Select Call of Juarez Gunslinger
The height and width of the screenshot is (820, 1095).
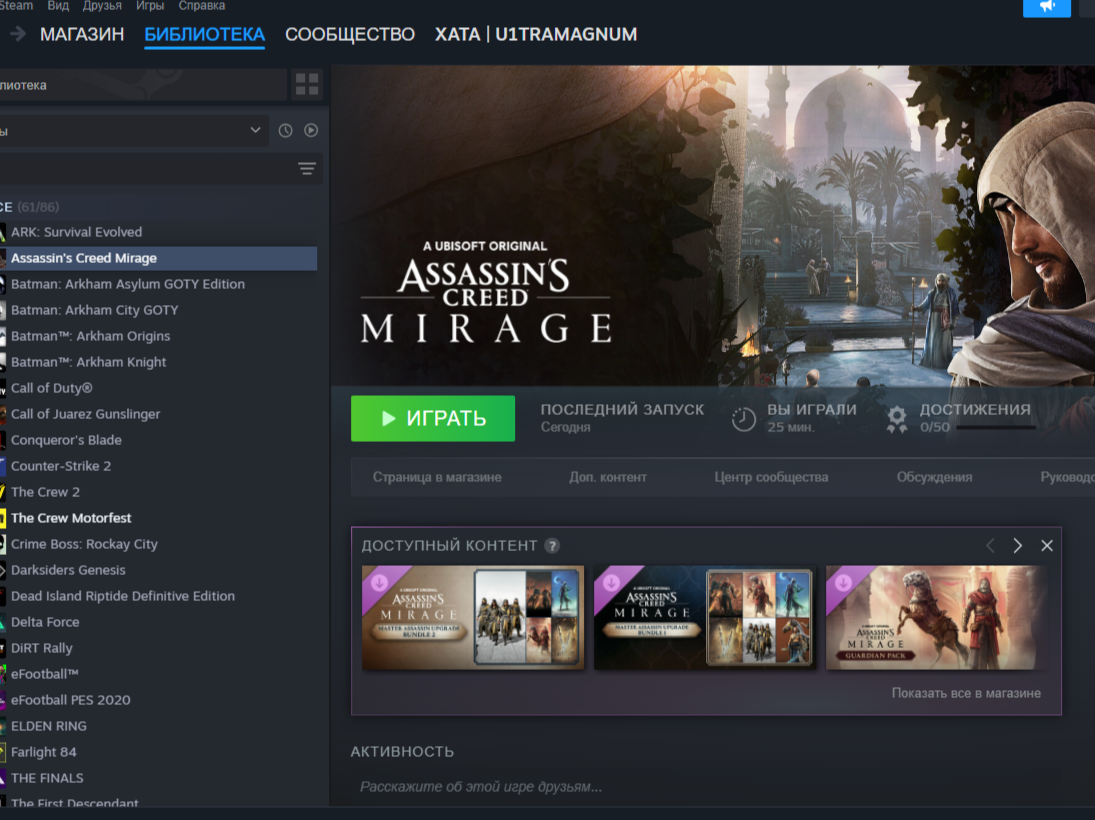point(159,413)
